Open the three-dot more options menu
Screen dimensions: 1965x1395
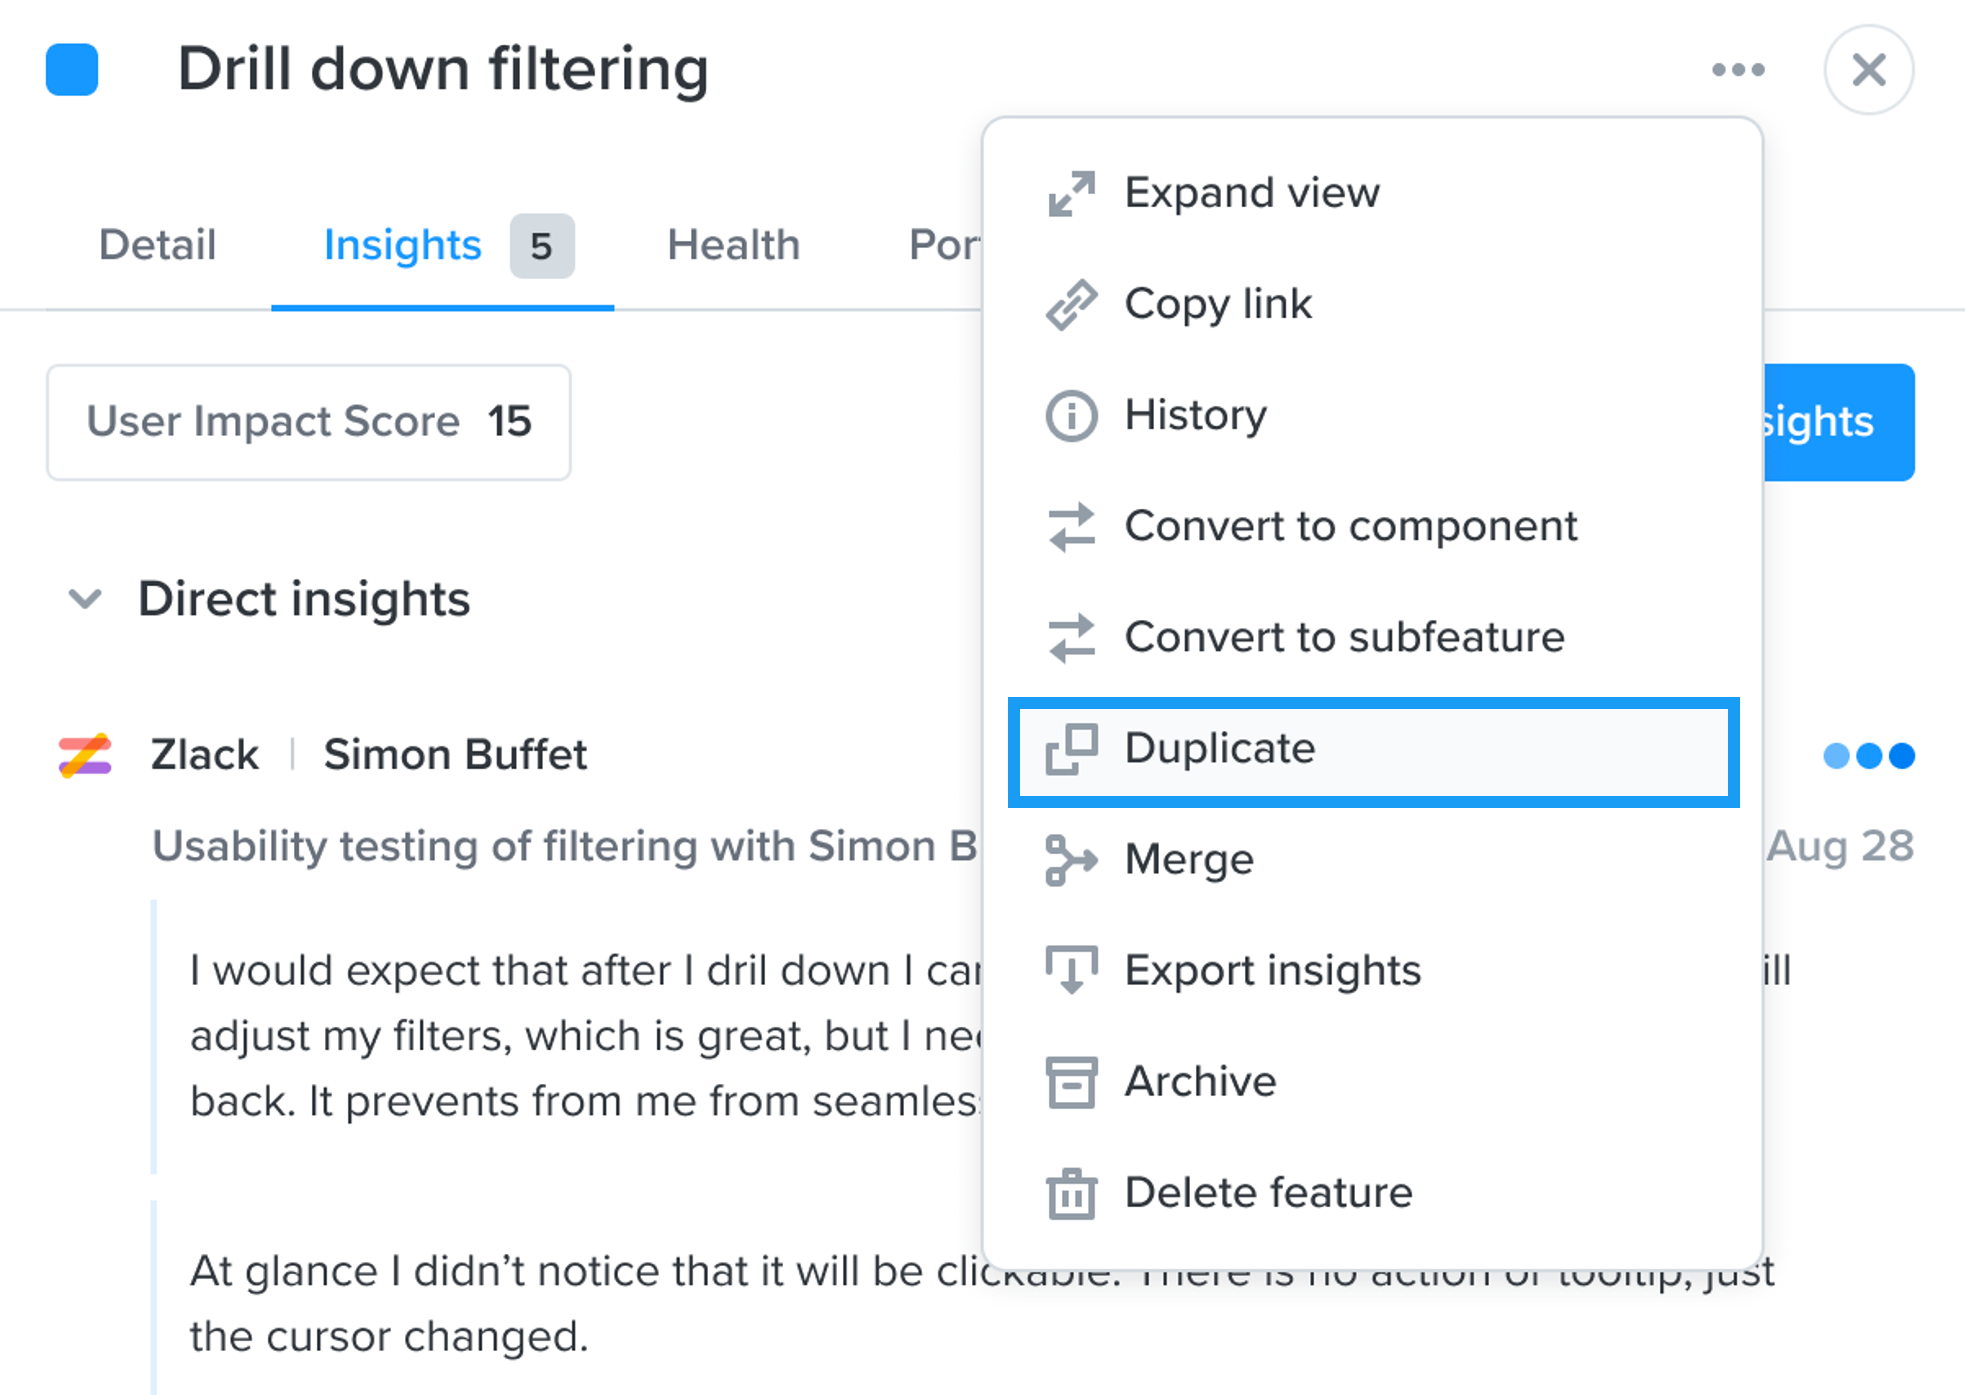1738,70
